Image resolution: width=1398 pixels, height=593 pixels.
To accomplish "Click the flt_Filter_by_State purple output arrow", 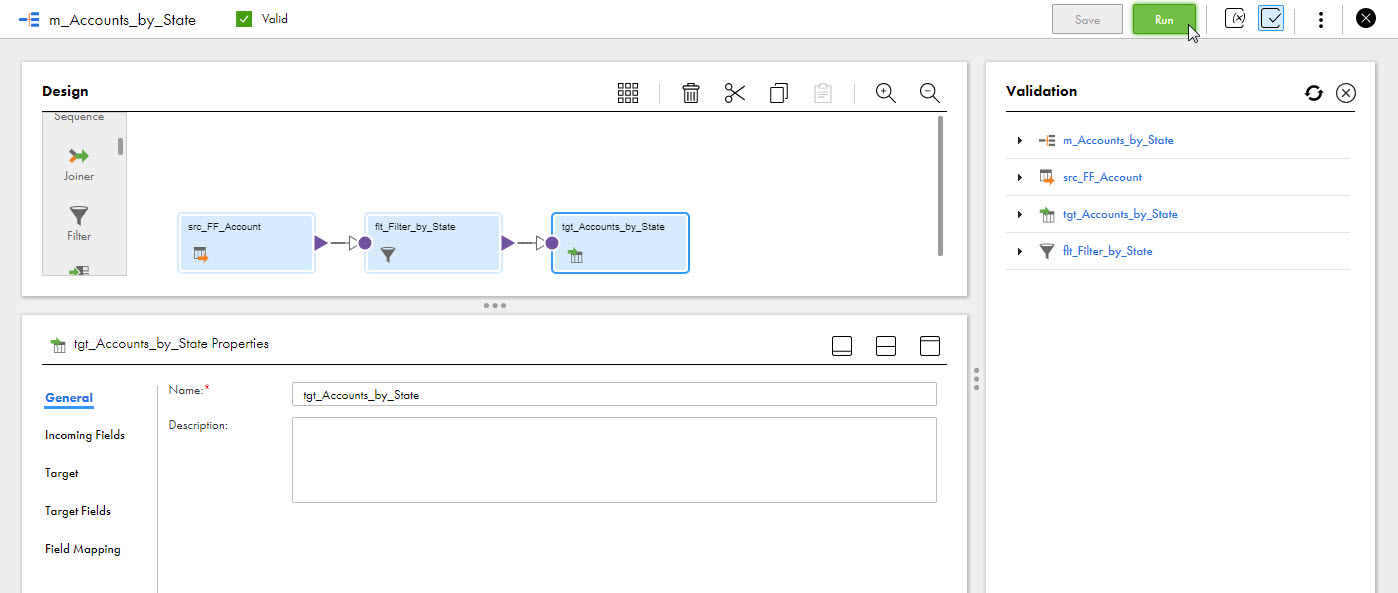I will click(507, 243).
